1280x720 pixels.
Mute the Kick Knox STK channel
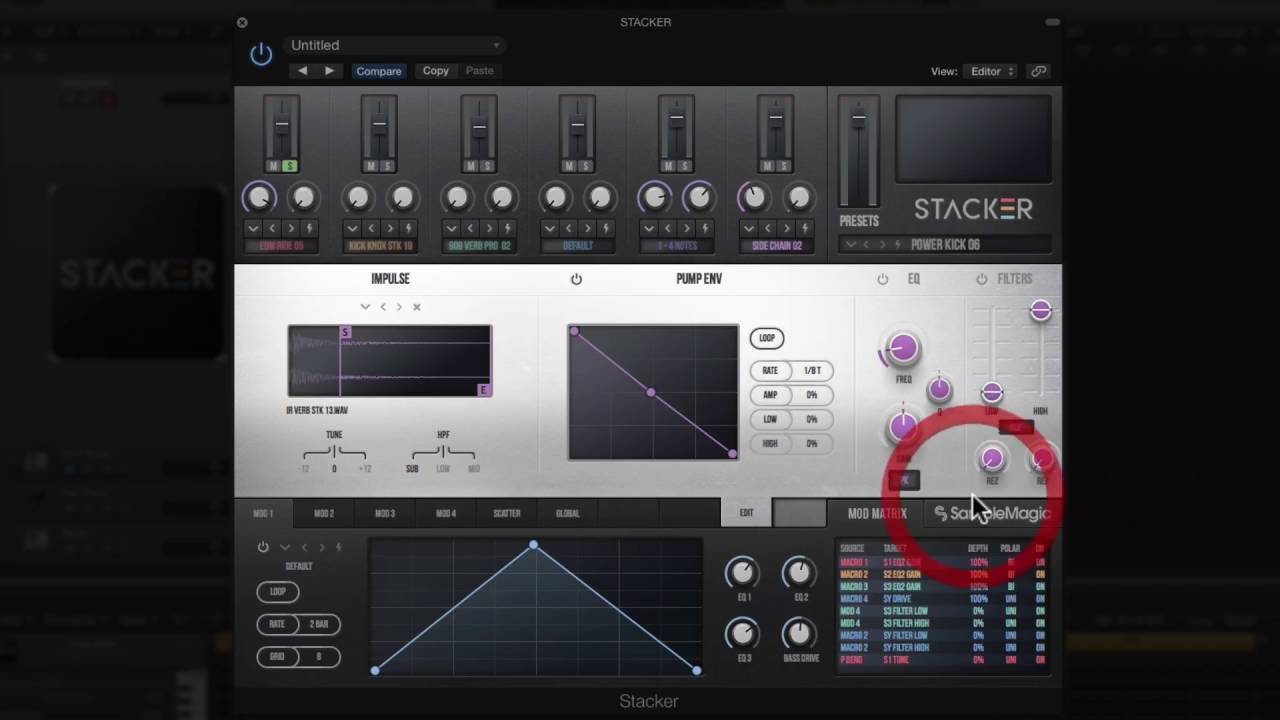click(x=371, y=166)
